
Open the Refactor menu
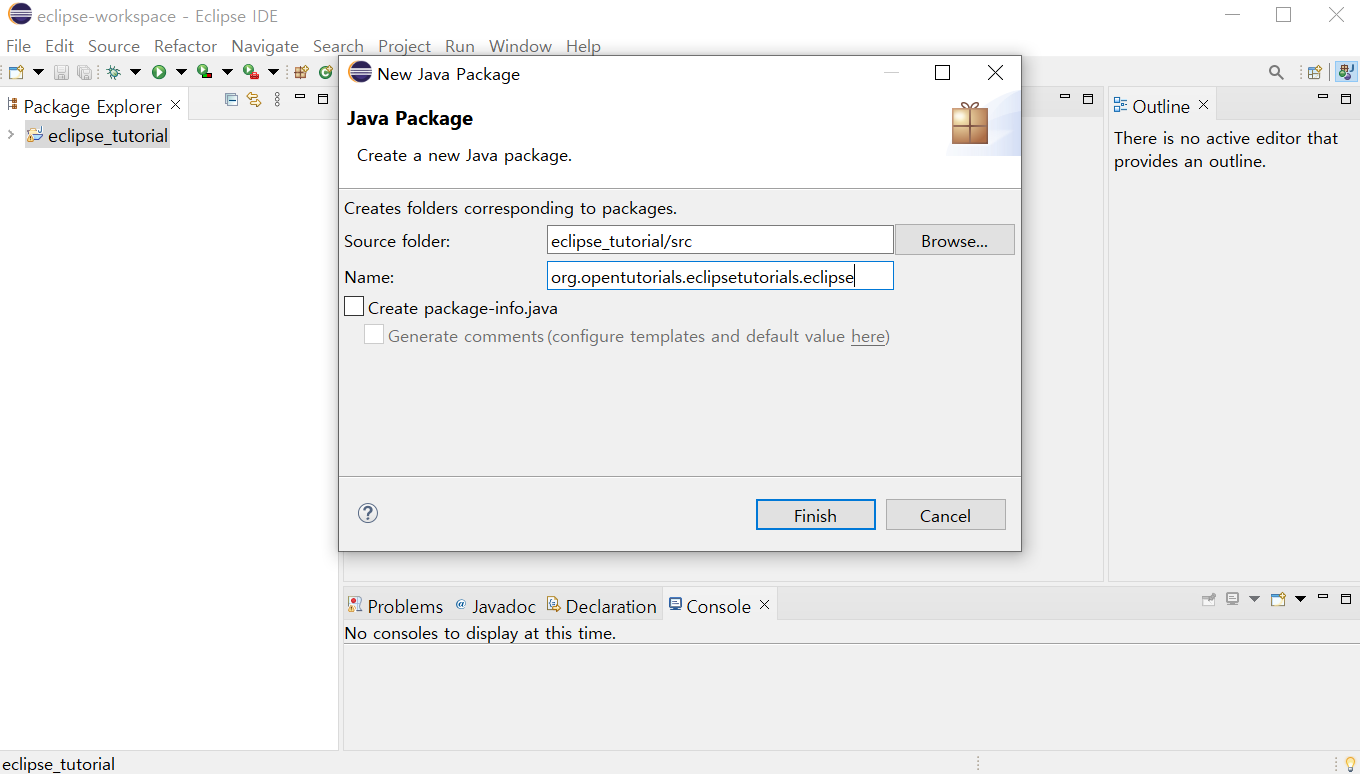(185, 46)
